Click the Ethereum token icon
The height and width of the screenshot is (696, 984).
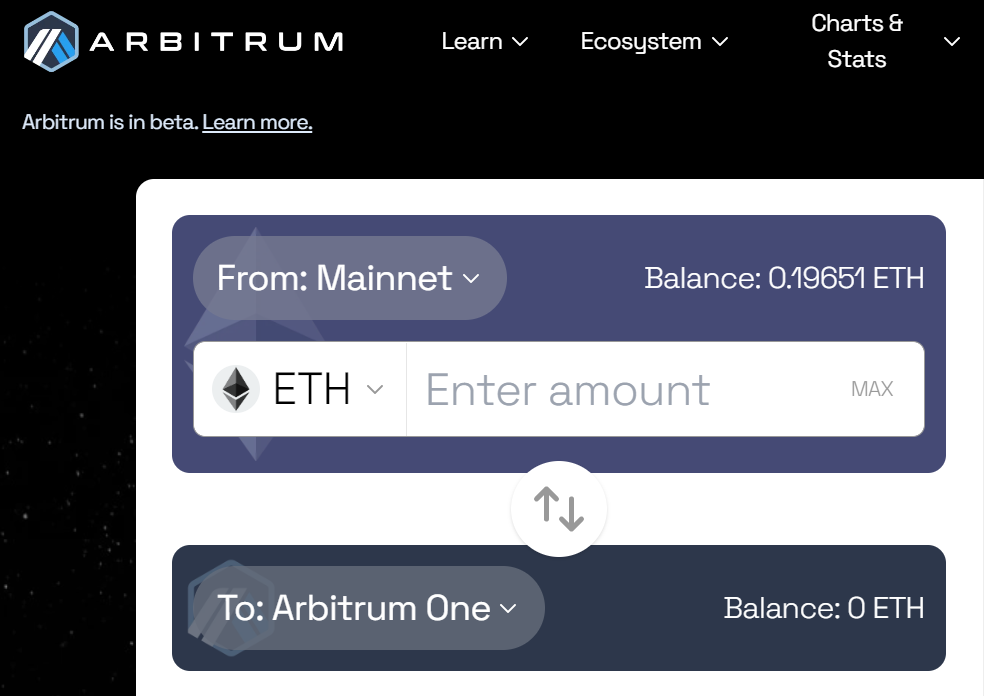click(236, 389)
